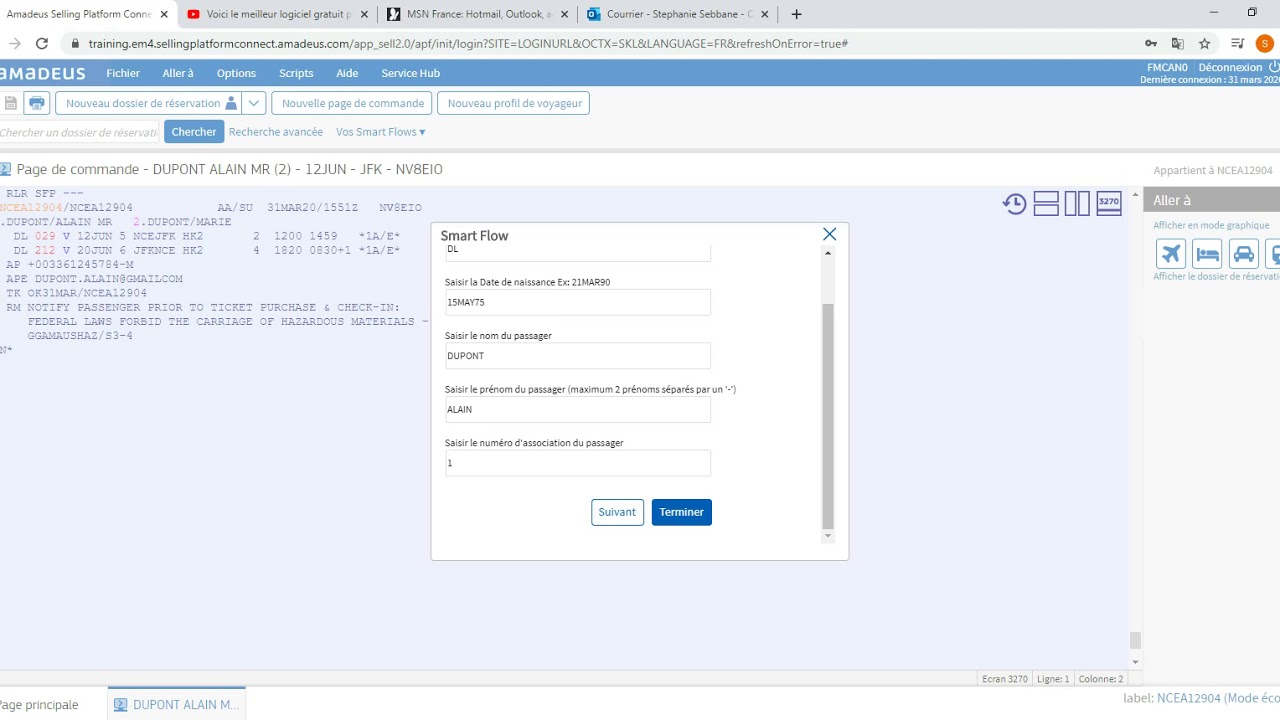Screen dimensions: 1280x720
Task: Click the passenger surname field DUPONT
Action: point(578,356)
